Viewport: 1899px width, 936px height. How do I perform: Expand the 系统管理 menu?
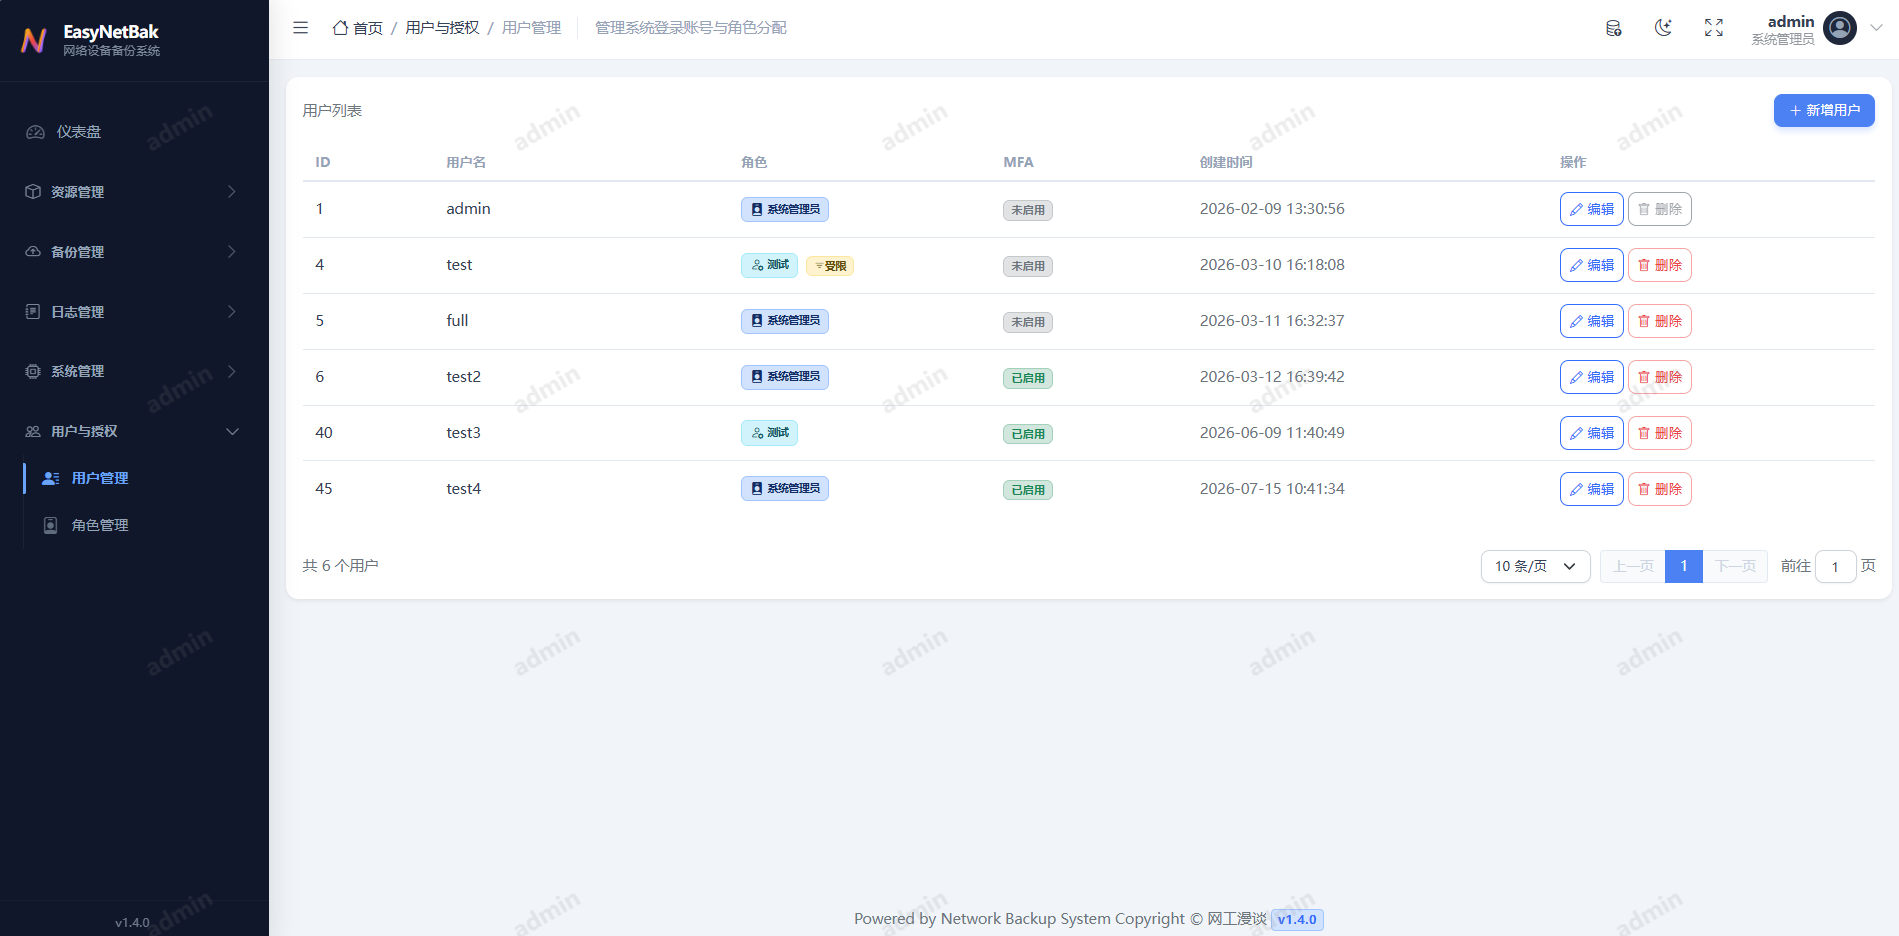click(134, 371)
